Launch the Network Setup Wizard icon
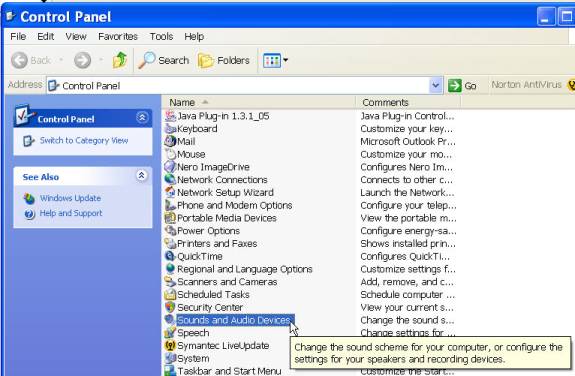Image resolution: width=575 pixels, height=376 pixels. (x=170, y=193)
